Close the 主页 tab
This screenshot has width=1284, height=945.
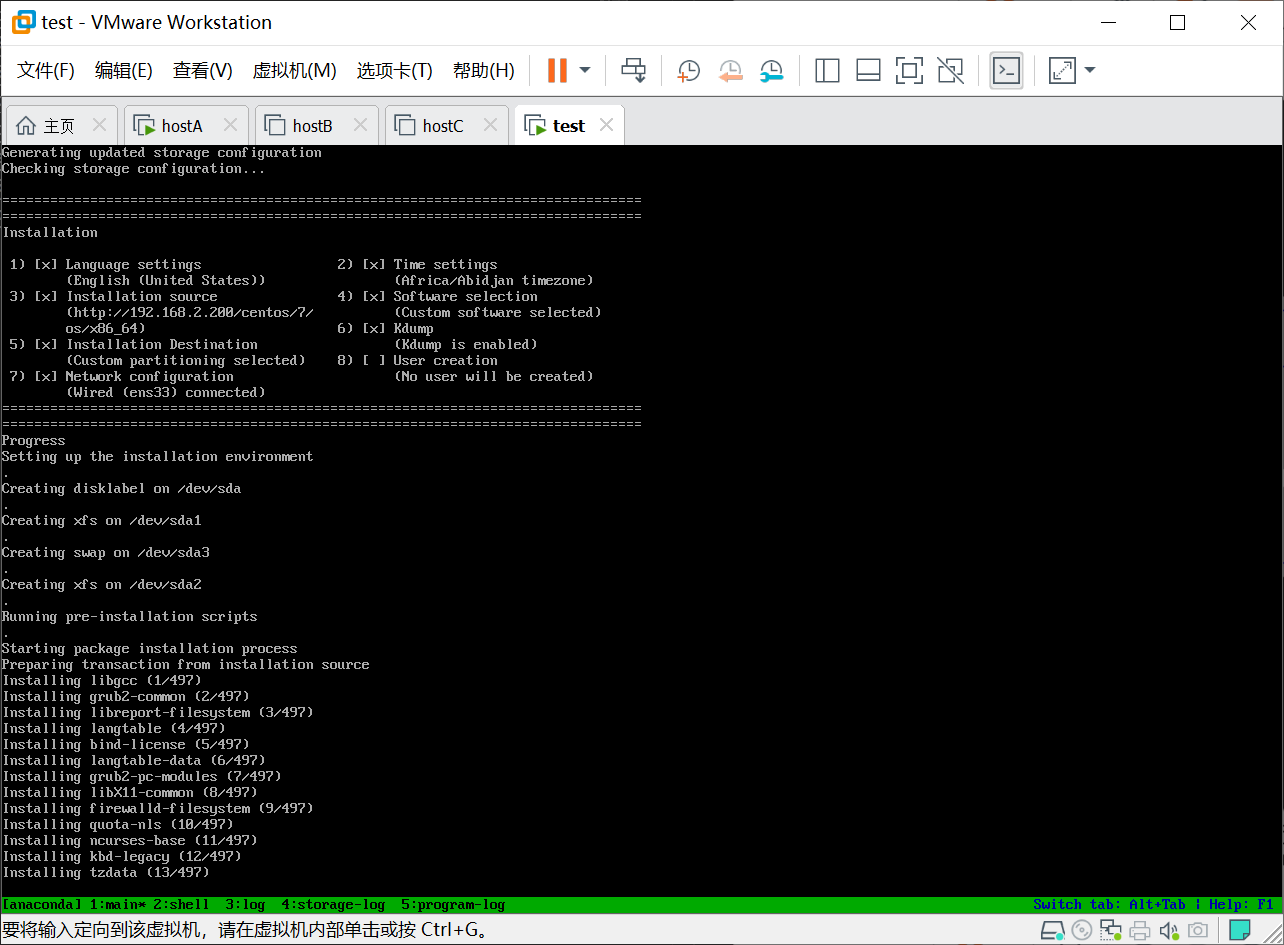(99, 125)
